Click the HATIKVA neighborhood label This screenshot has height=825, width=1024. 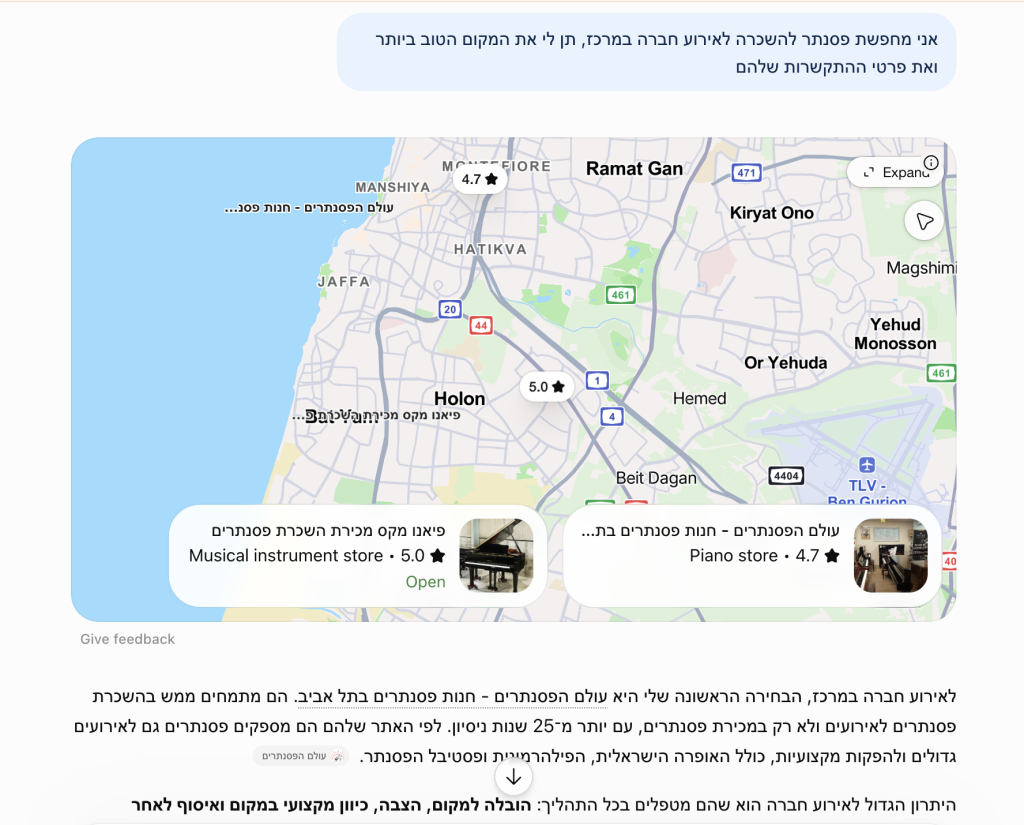click(490, 249)
